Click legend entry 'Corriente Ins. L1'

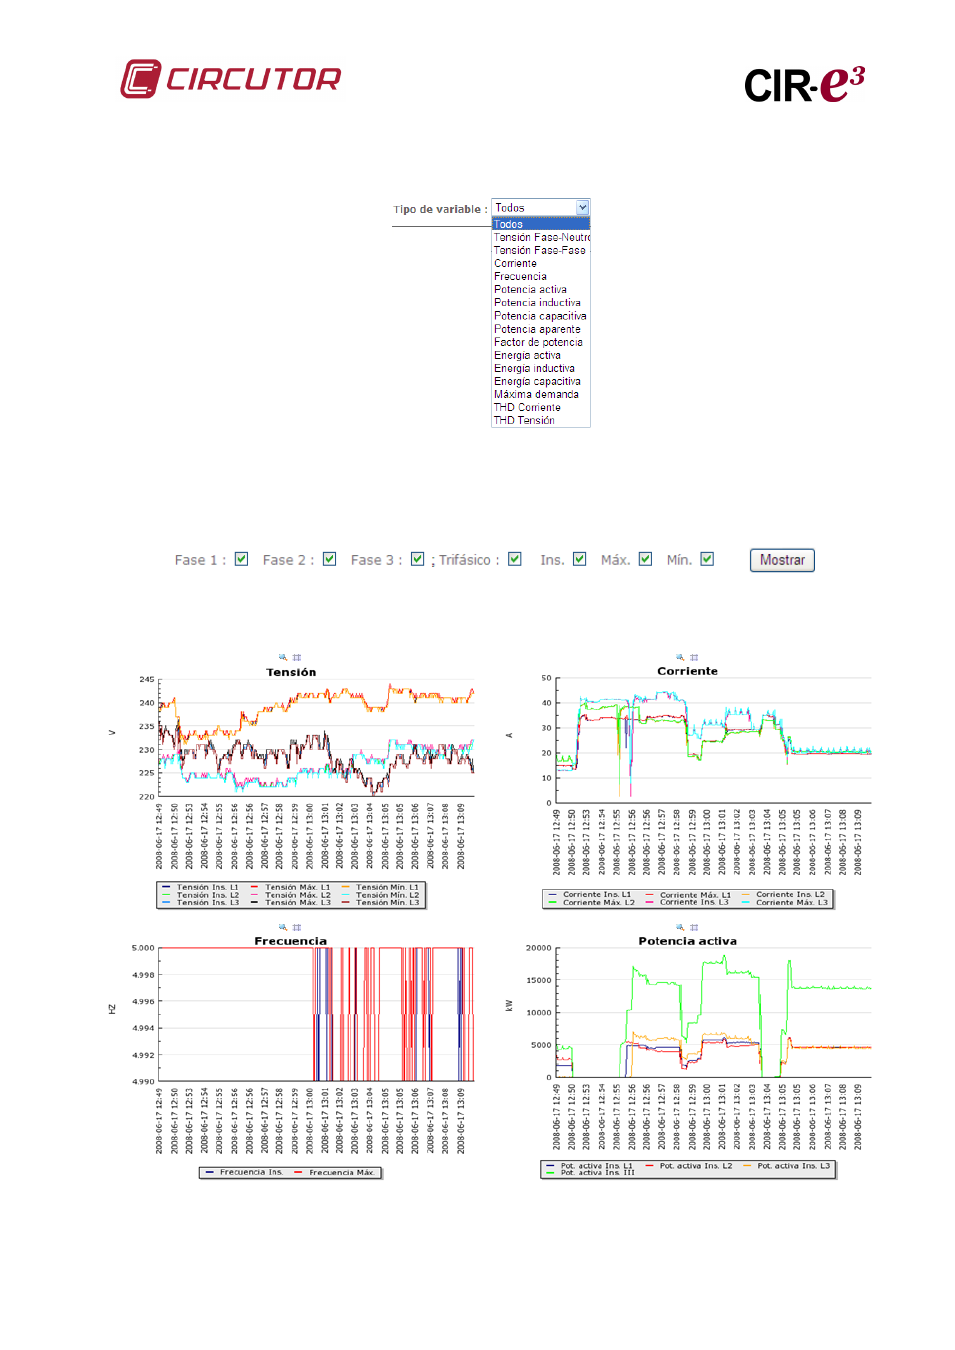tap(590, 895)
